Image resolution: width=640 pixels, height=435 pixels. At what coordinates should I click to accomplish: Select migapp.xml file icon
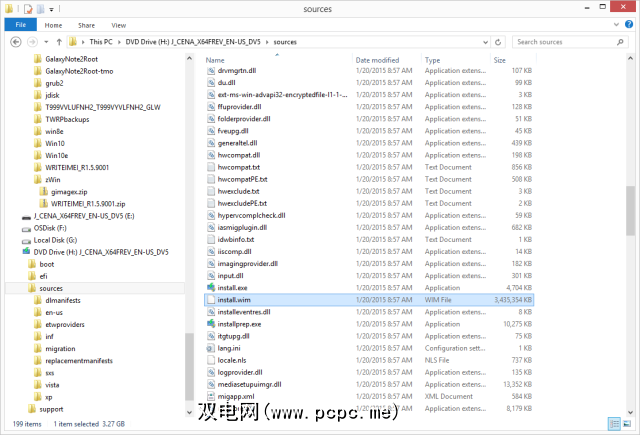tap(211, 396)
